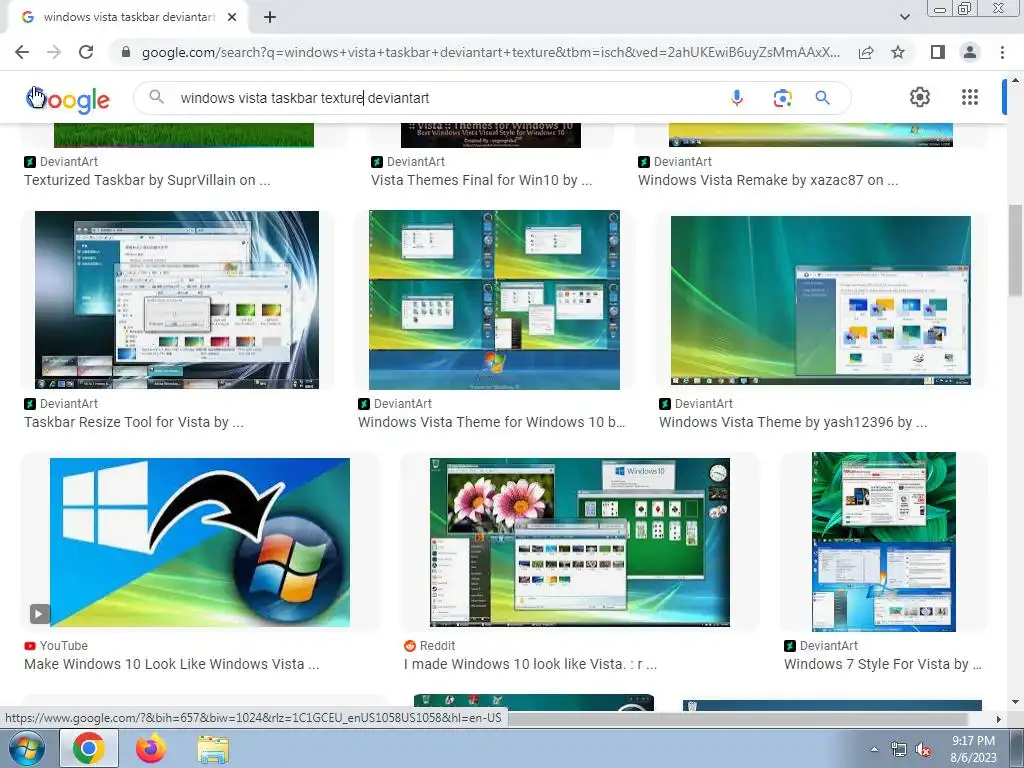The width and height of the screenshot is (1024, 768).
Task: Open Make Windows 10 Look Like Vista link
Action: (x=172, y=664)
